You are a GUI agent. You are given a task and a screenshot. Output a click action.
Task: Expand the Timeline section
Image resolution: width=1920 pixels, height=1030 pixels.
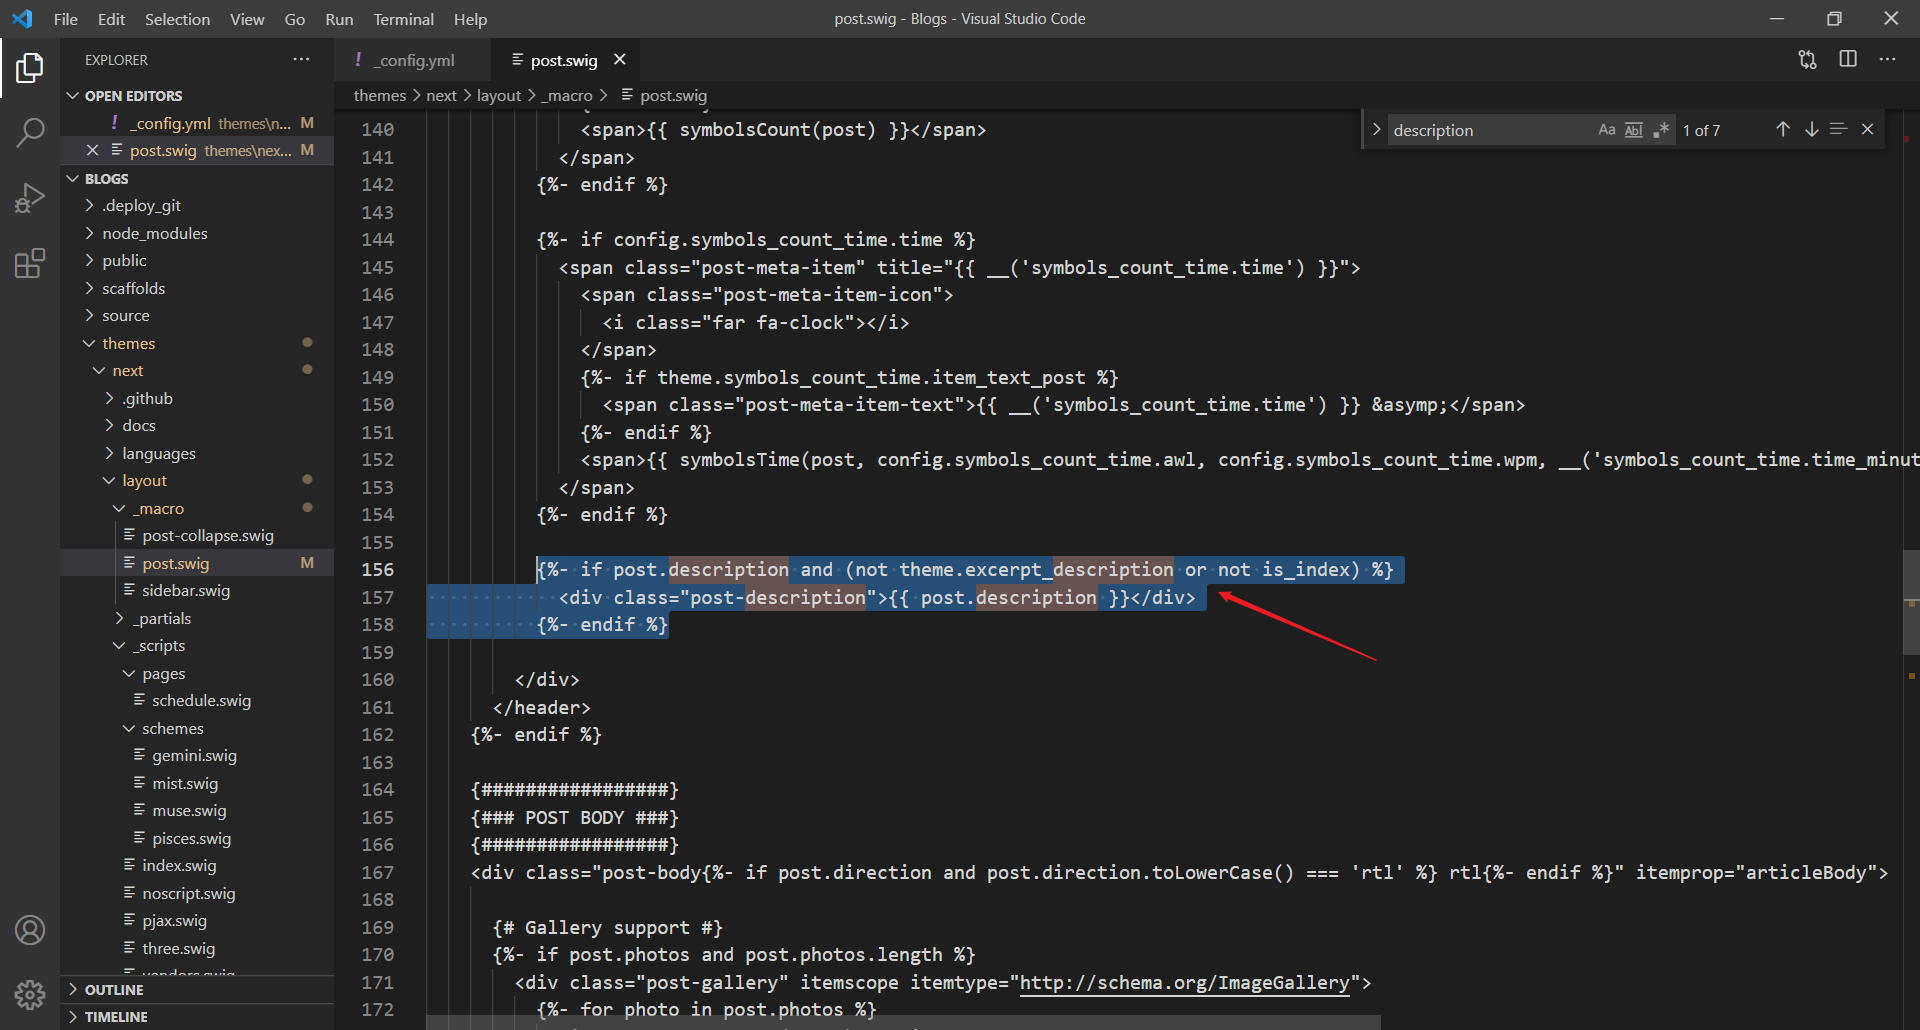(197, 1017)
